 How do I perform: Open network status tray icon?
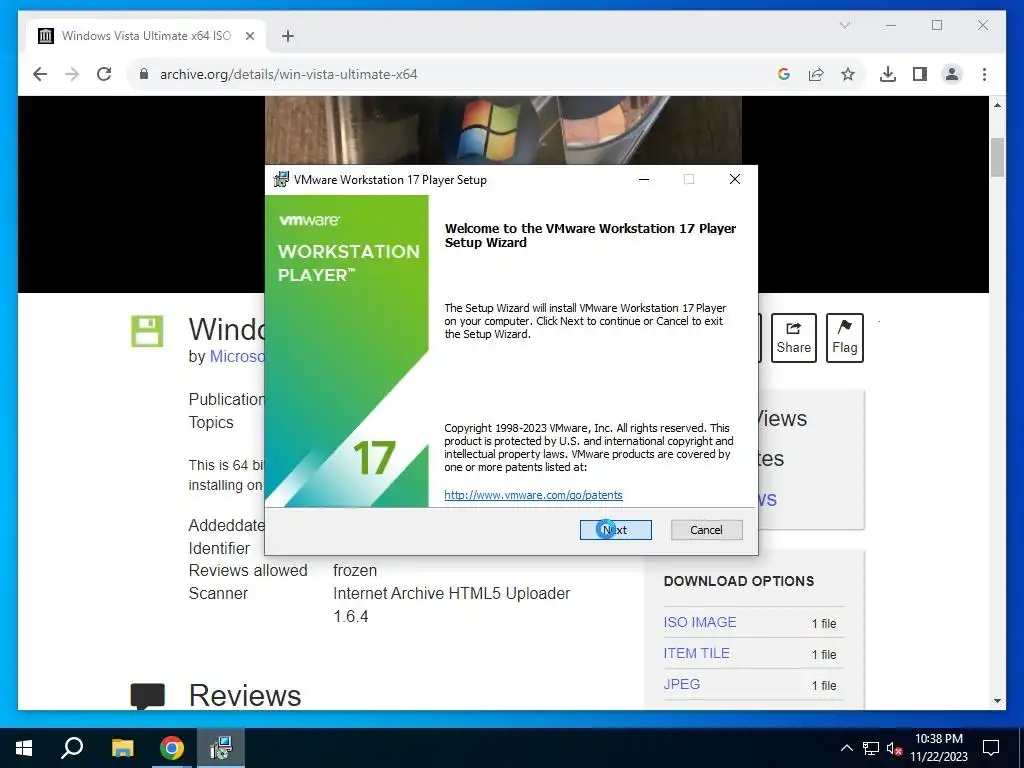pyautogui.click(x=871, y=748)
